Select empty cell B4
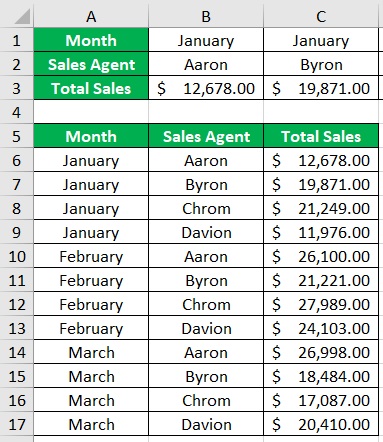 point(206,112)
